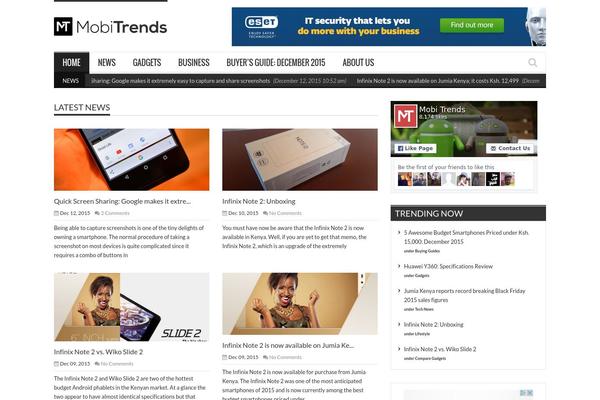Open the Infinix Note 2 box thumbnail image
The height and width of the screenshot is (400, 600).
tap(300, 160)
